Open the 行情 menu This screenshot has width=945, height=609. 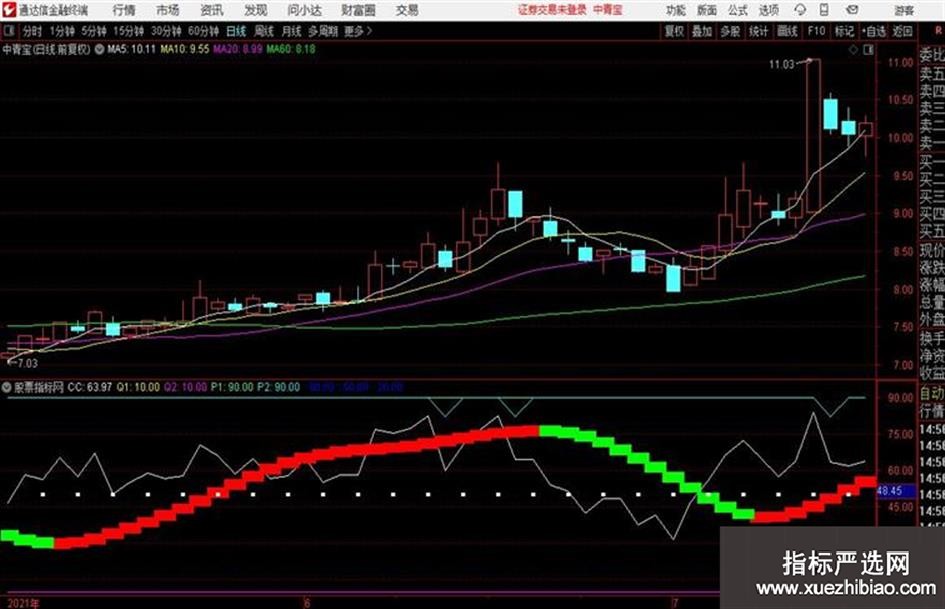click(x=124, y=10)
